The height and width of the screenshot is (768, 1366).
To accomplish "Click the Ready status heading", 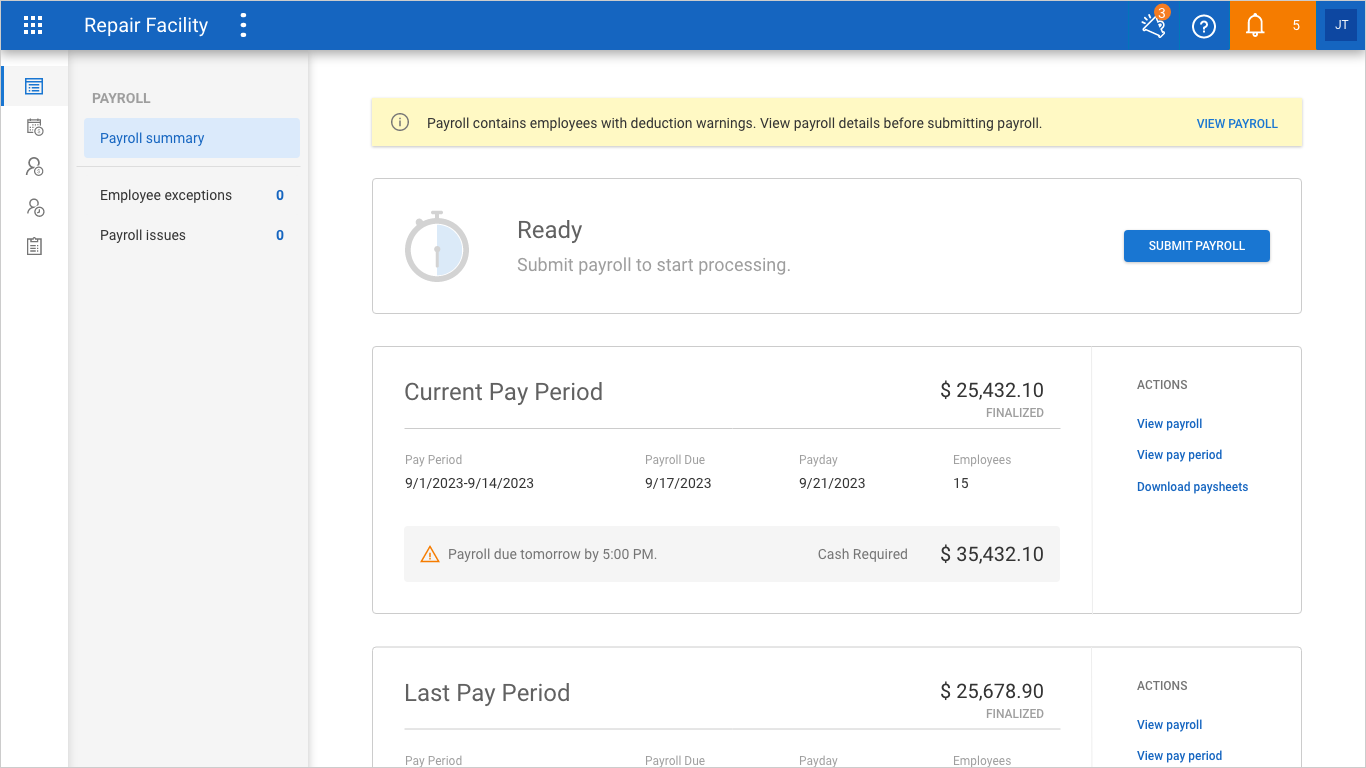I will [x=549, y=230].
